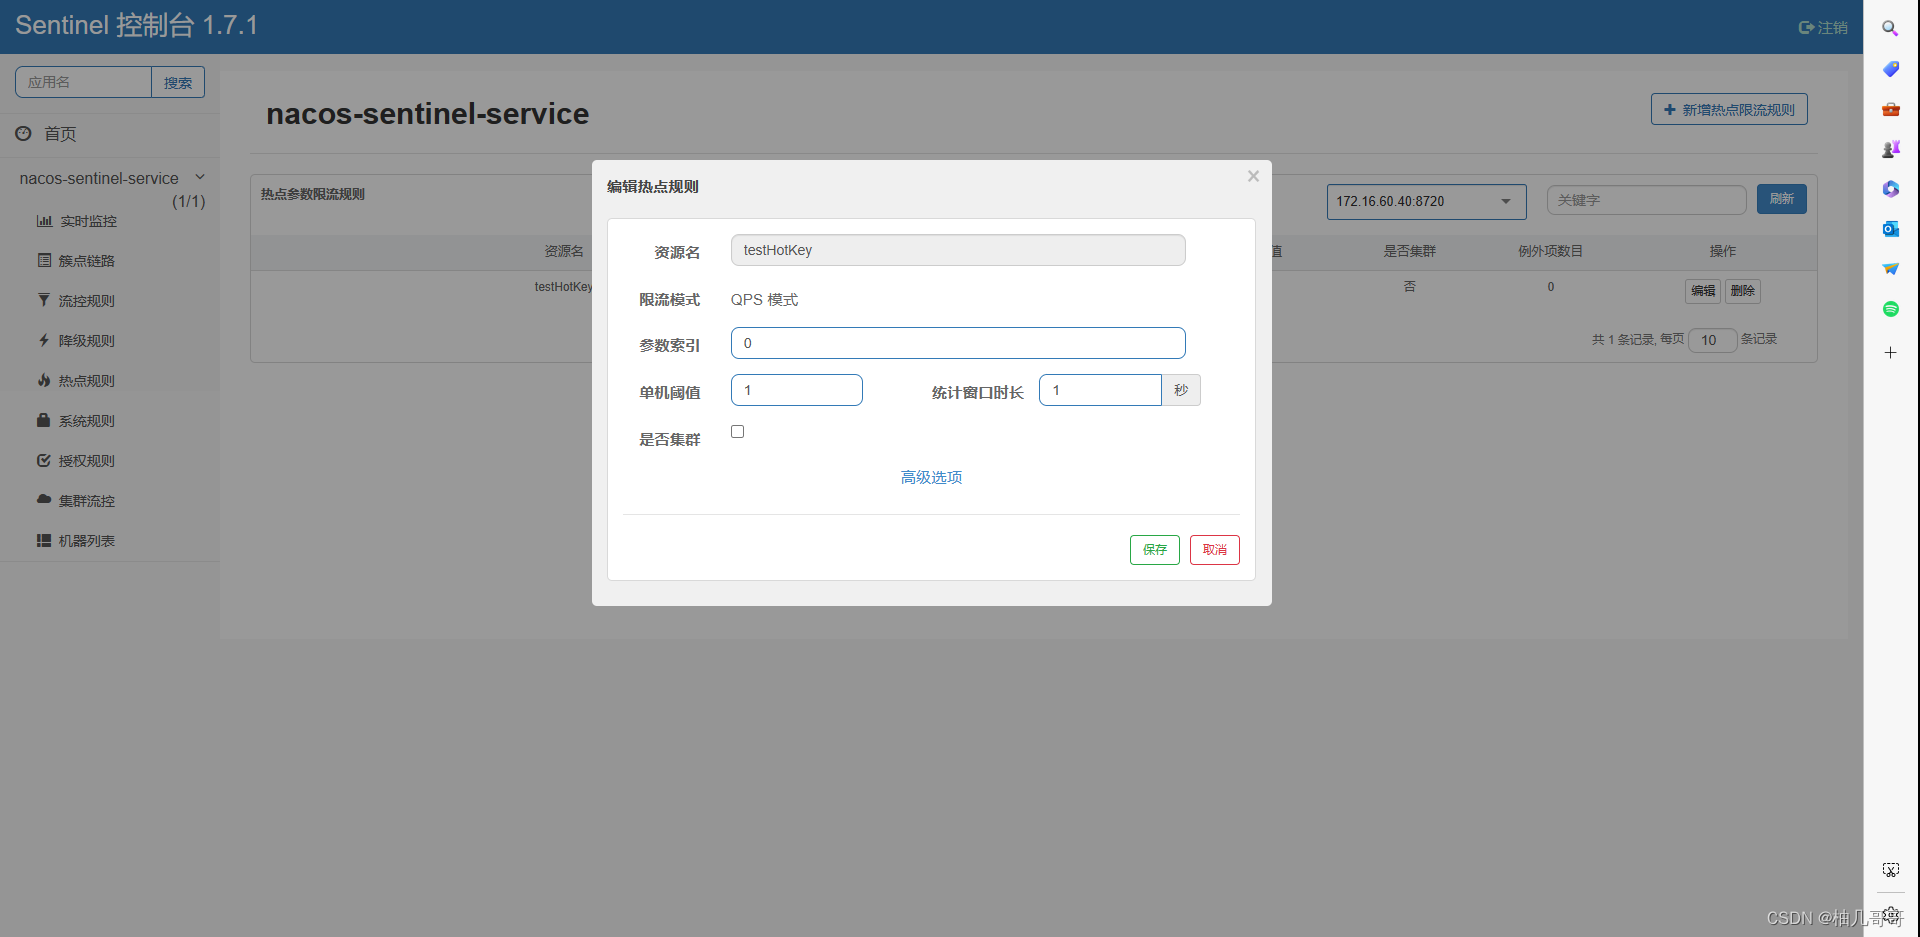This screenshot has width=1920, height=937.
Task: Click the red 取消 cancel button
Action: point(1215,550)
